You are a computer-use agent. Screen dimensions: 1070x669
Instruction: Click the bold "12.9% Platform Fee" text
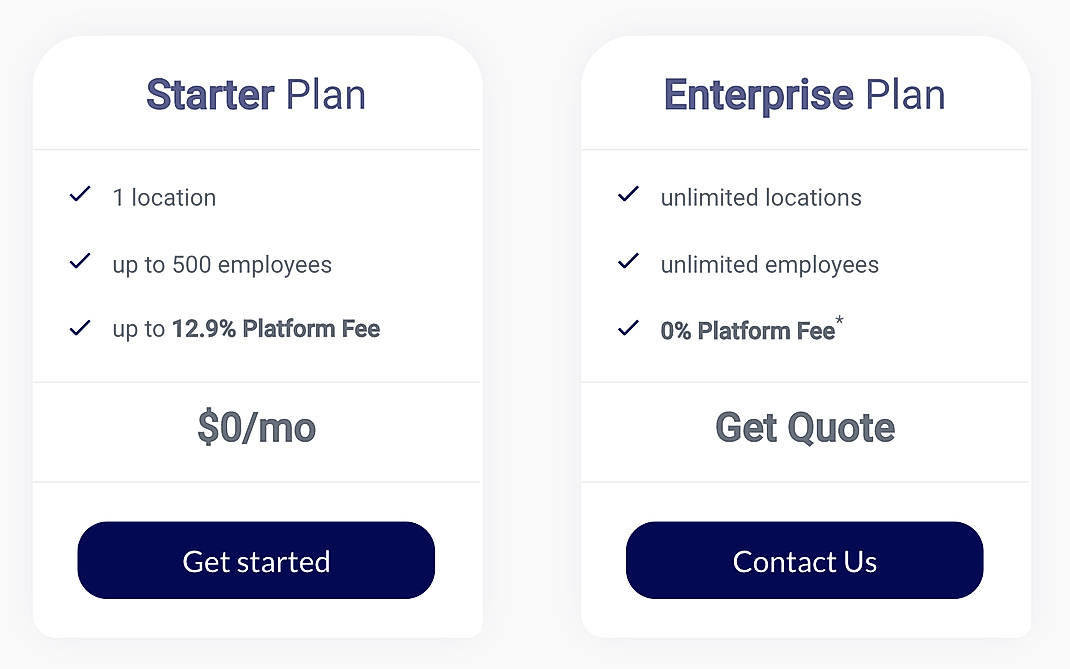pyautogui.click(x=276, y=328)
